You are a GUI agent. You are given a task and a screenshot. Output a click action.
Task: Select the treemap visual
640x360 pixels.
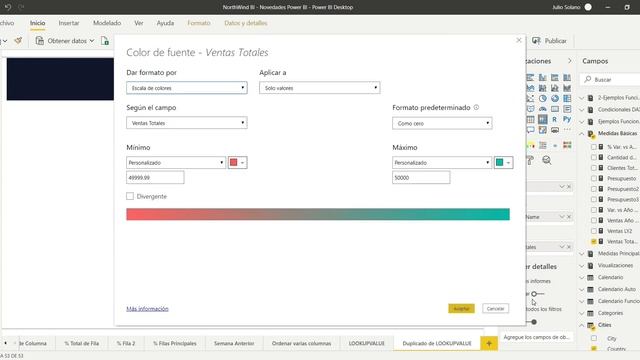coord(567,98)
